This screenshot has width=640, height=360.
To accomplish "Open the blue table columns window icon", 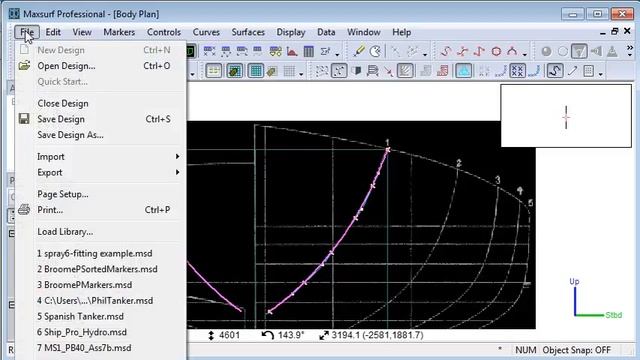I will point(309,51).
